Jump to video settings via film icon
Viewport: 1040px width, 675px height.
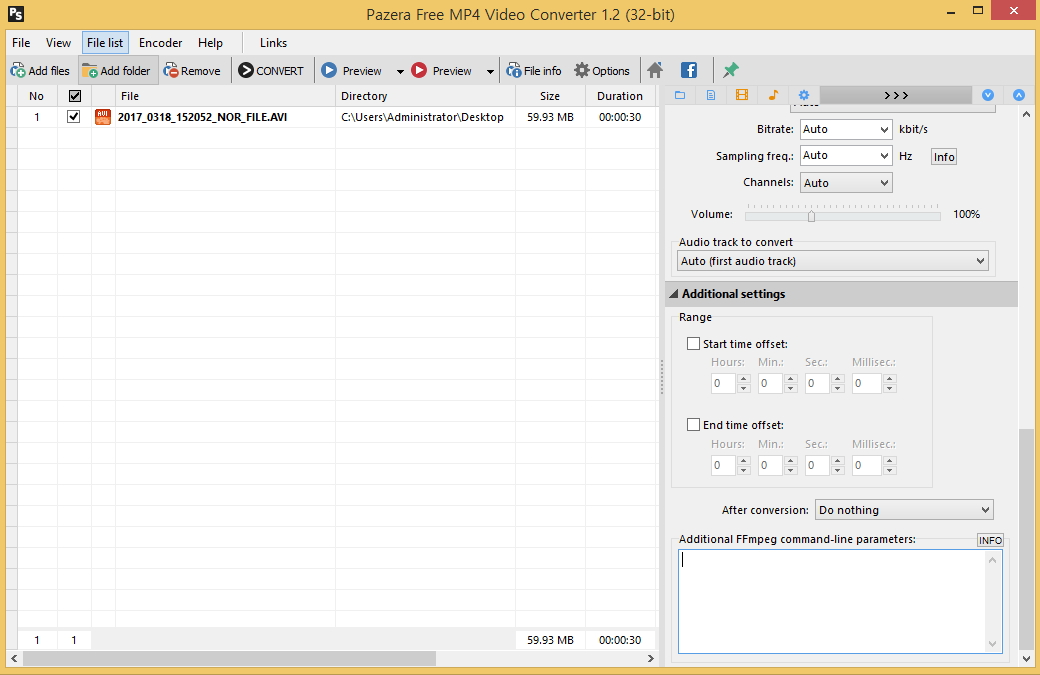pyautogui.click(x=742, y=95)
